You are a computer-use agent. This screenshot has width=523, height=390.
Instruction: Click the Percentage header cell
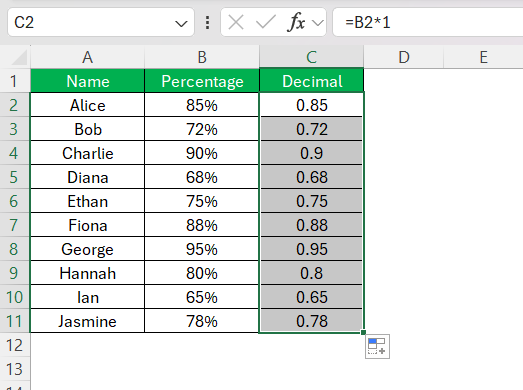click(x=202, y=81)
